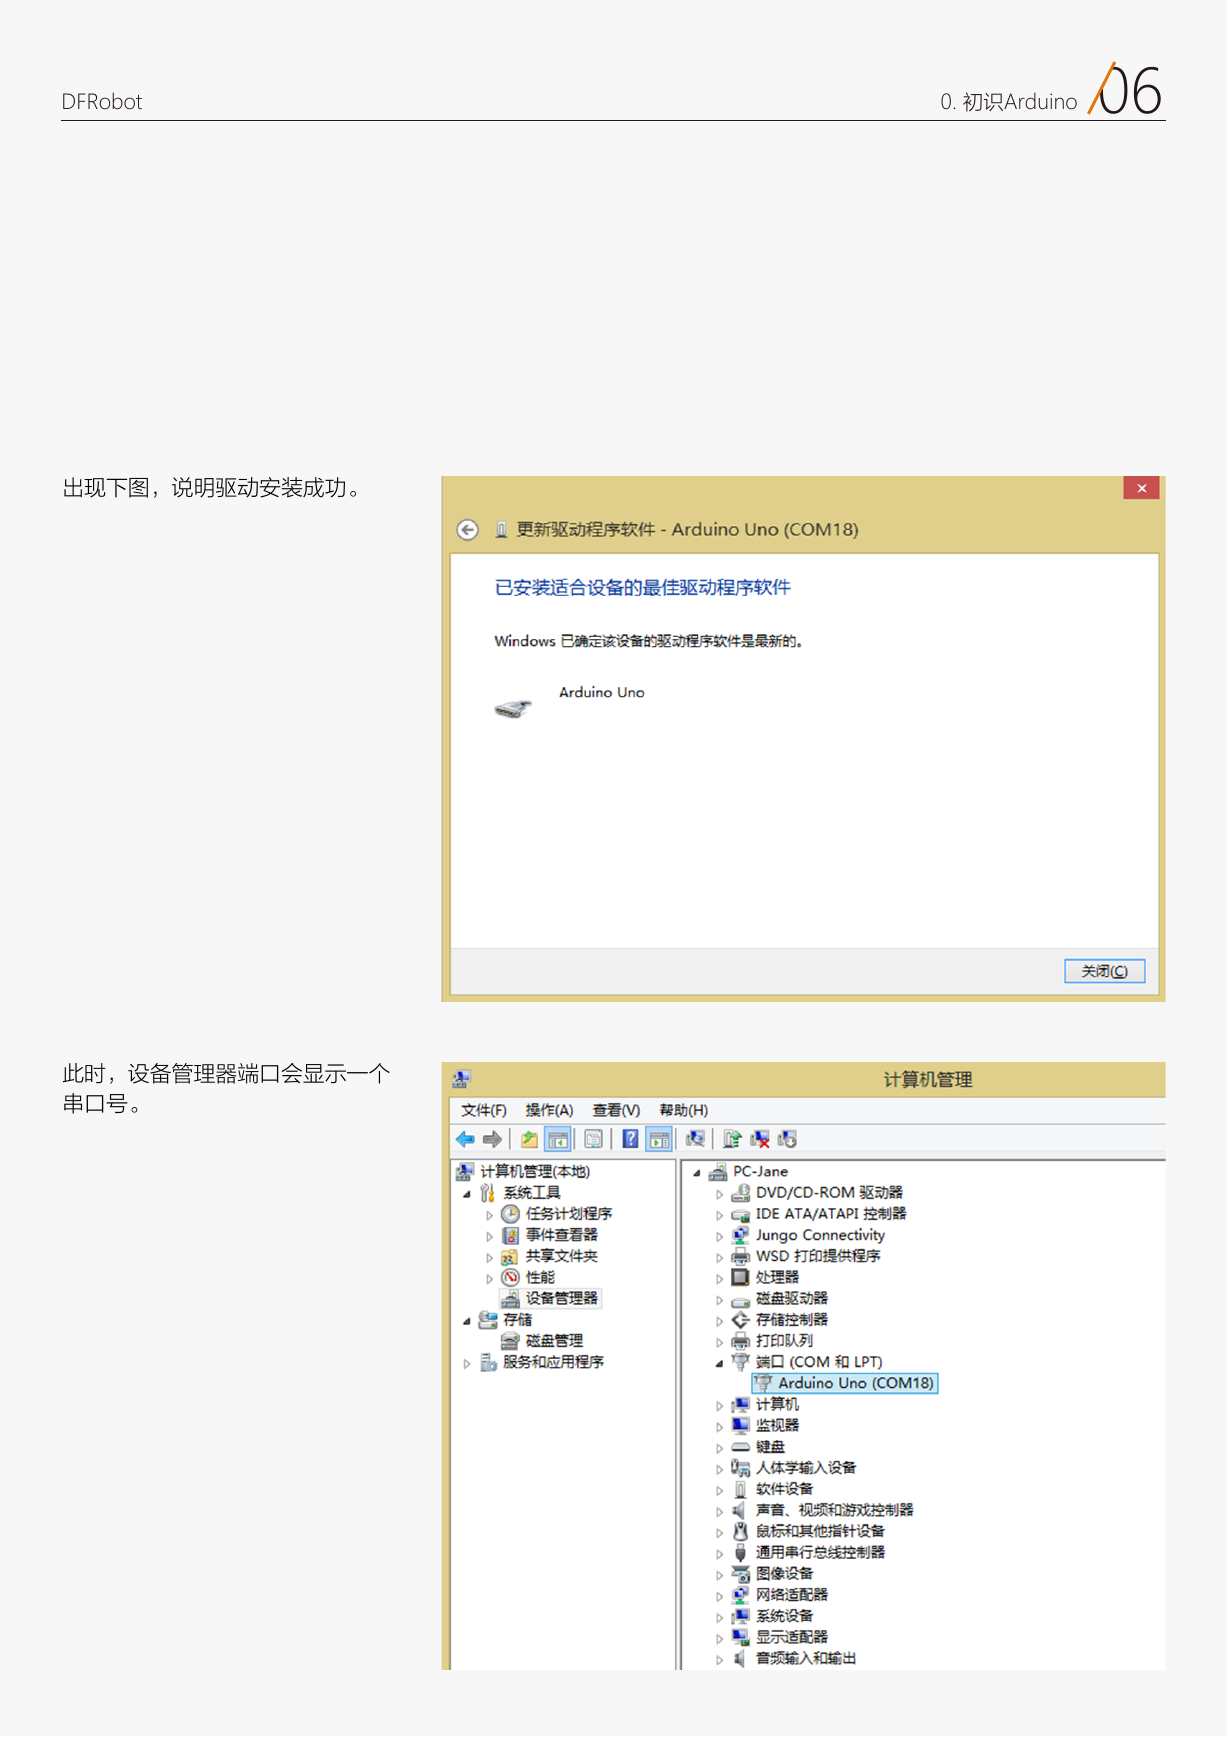Collapse the 存储 tree node
The width and height of the screenshot is (1228, 1737).
point(467,1320)
